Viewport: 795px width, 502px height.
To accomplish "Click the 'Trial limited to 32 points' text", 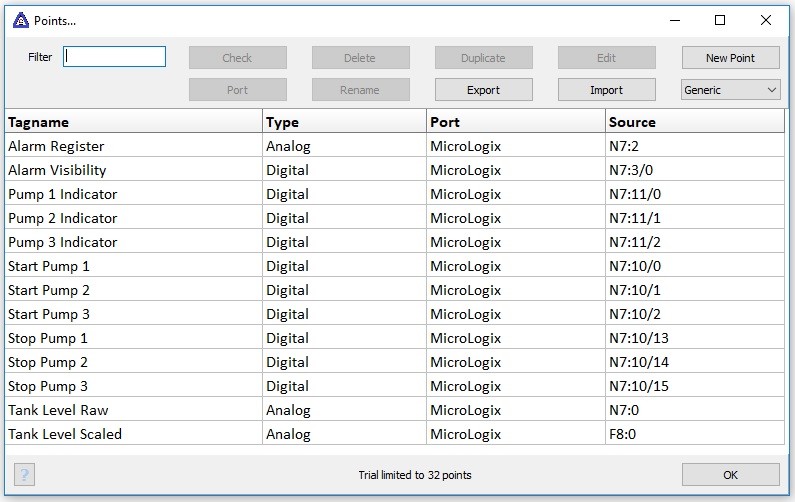I will click(x=415, y=475).
